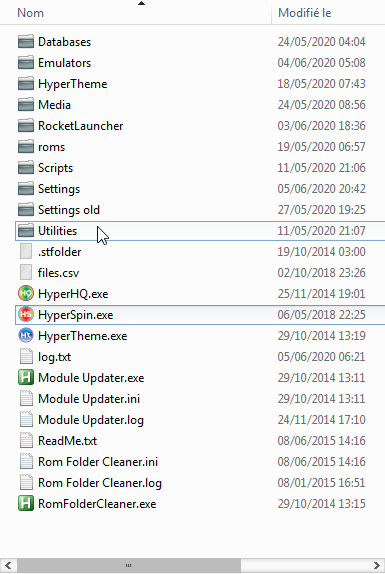Select the log.txt file name
The image size is (385, 574).
click(54, 357)
